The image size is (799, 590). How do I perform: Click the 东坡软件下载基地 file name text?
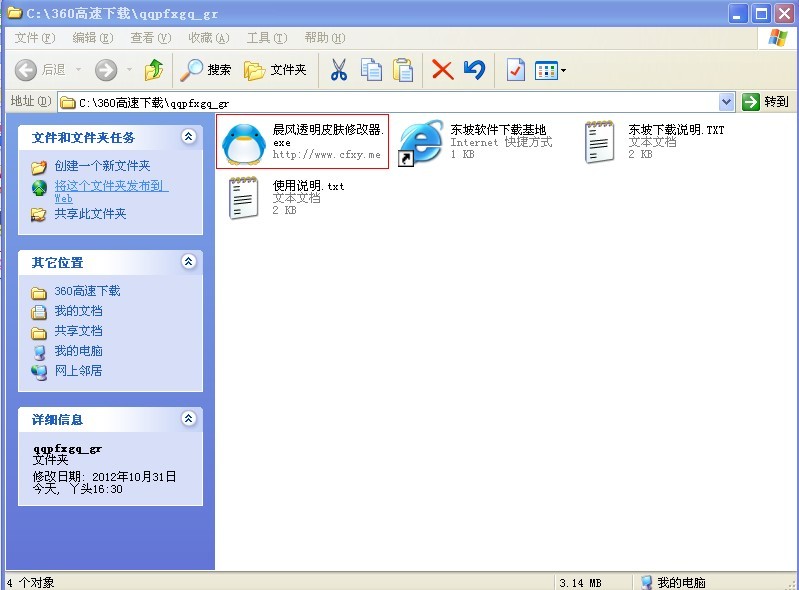coord(498,130)
